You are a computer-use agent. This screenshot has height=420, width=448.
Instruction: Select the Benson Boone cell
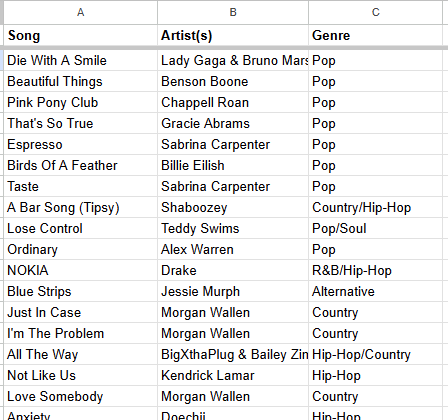click(x=233, y=81)
